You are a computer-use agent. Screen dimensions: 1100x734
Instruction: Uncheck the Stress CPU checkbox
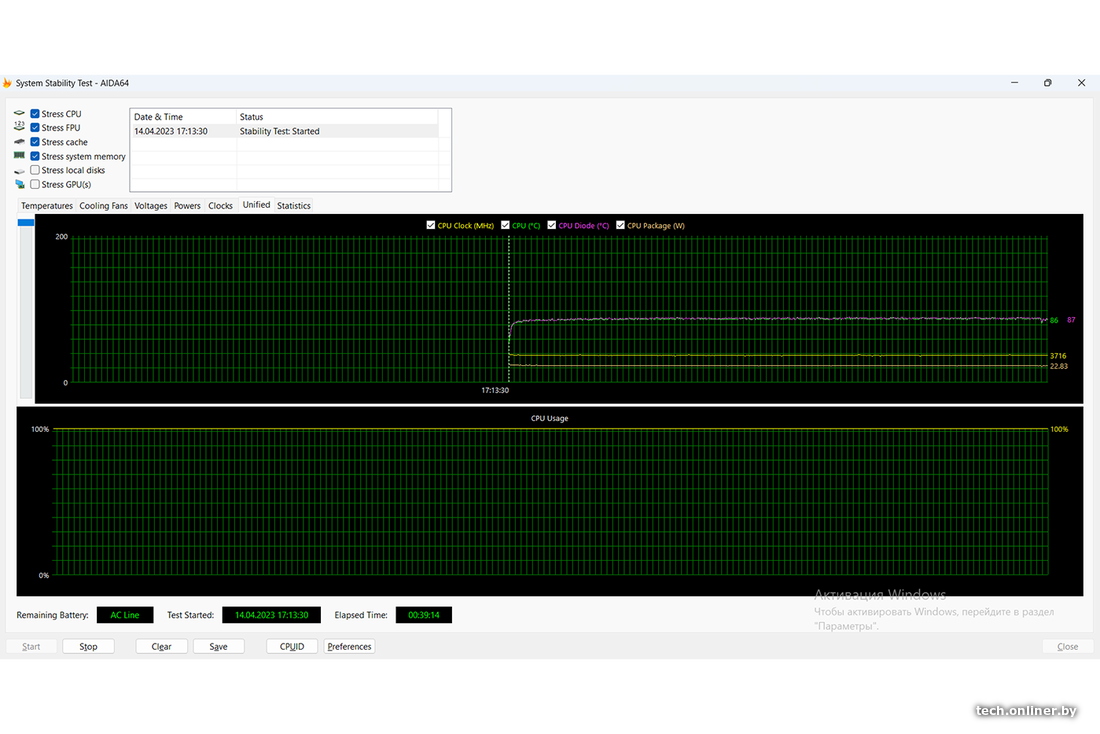36,114
